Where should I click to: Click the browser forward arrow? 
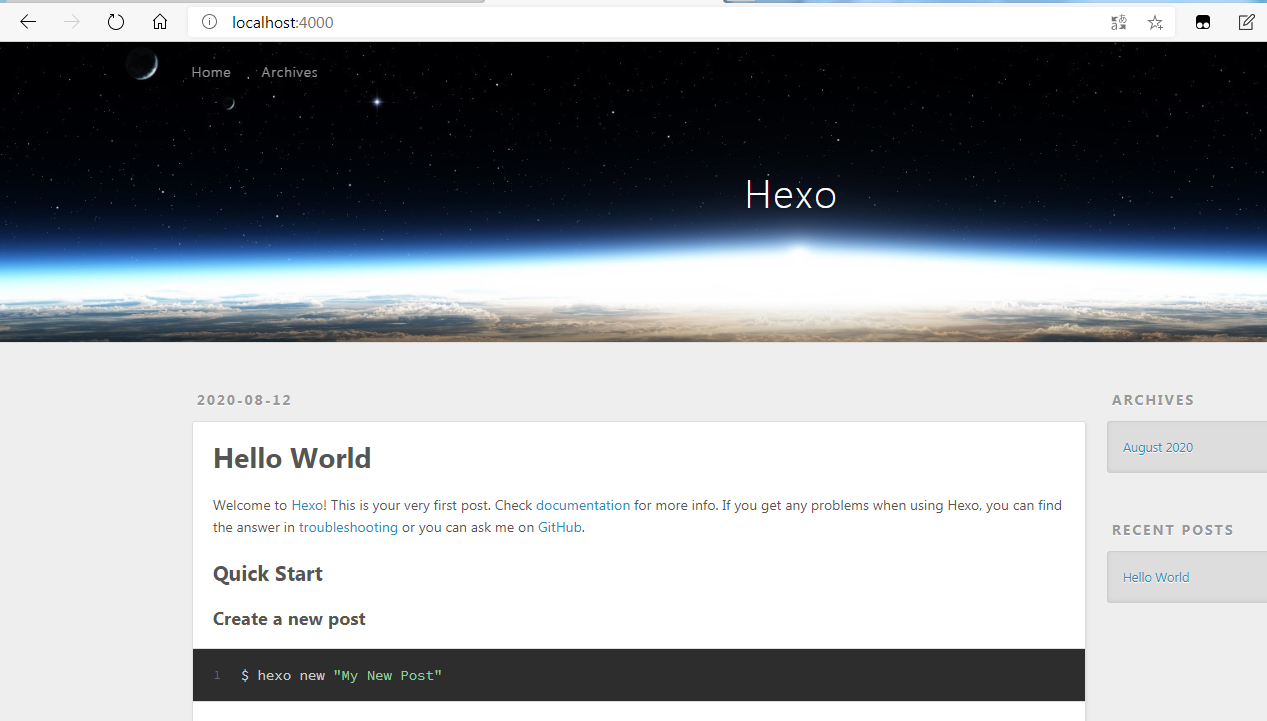(x=72, y=22)
